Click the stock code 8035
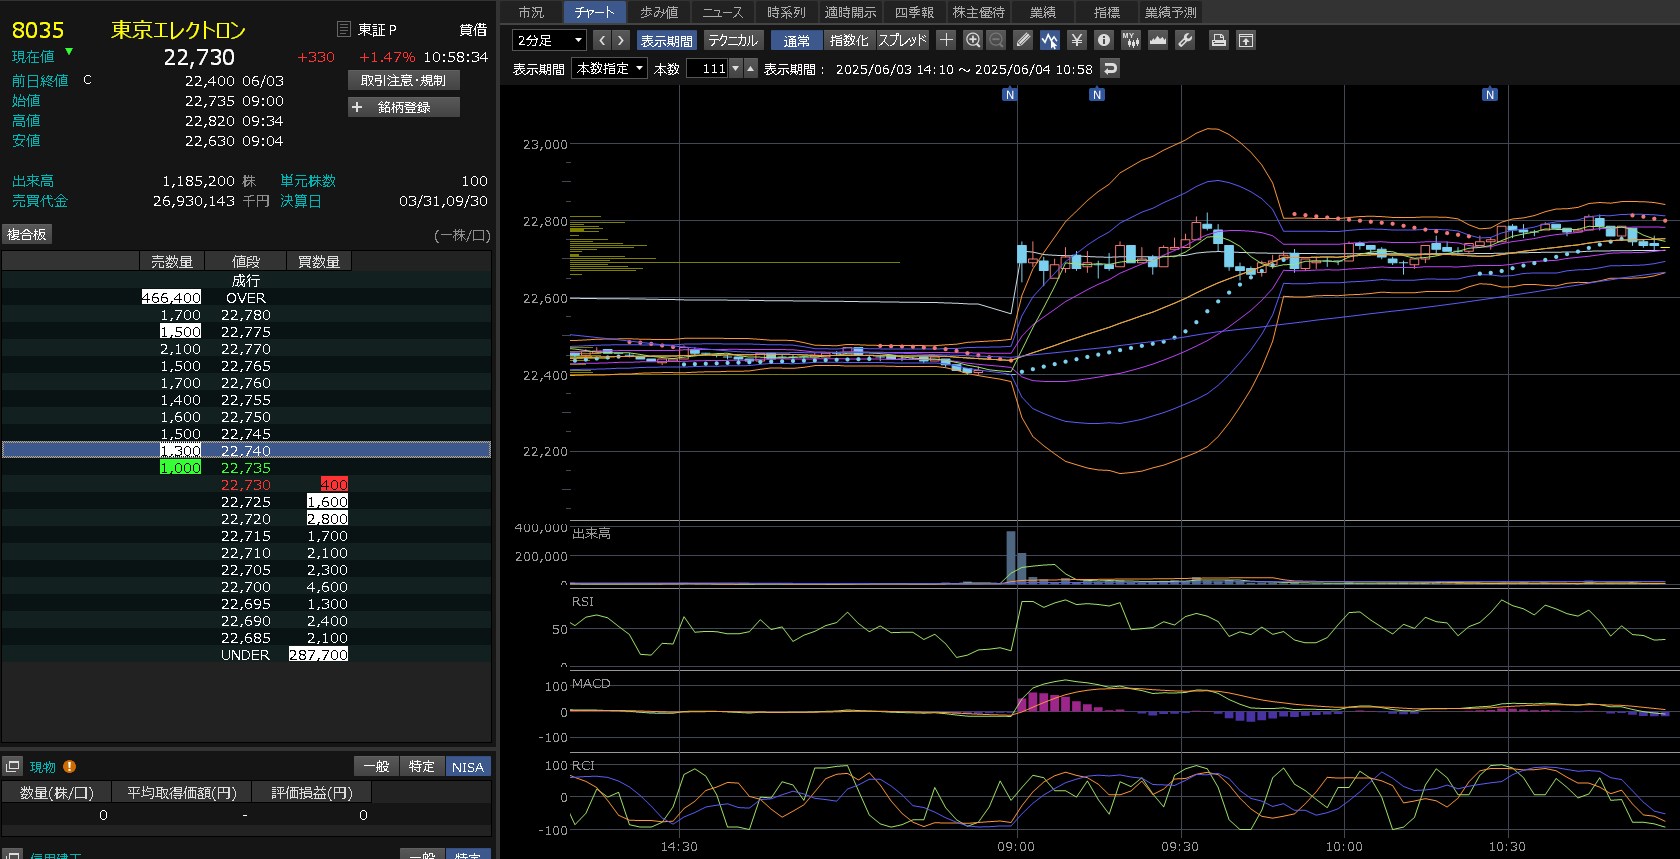Viewport: 1680px width, 859px height. click(x=38, y=30)
